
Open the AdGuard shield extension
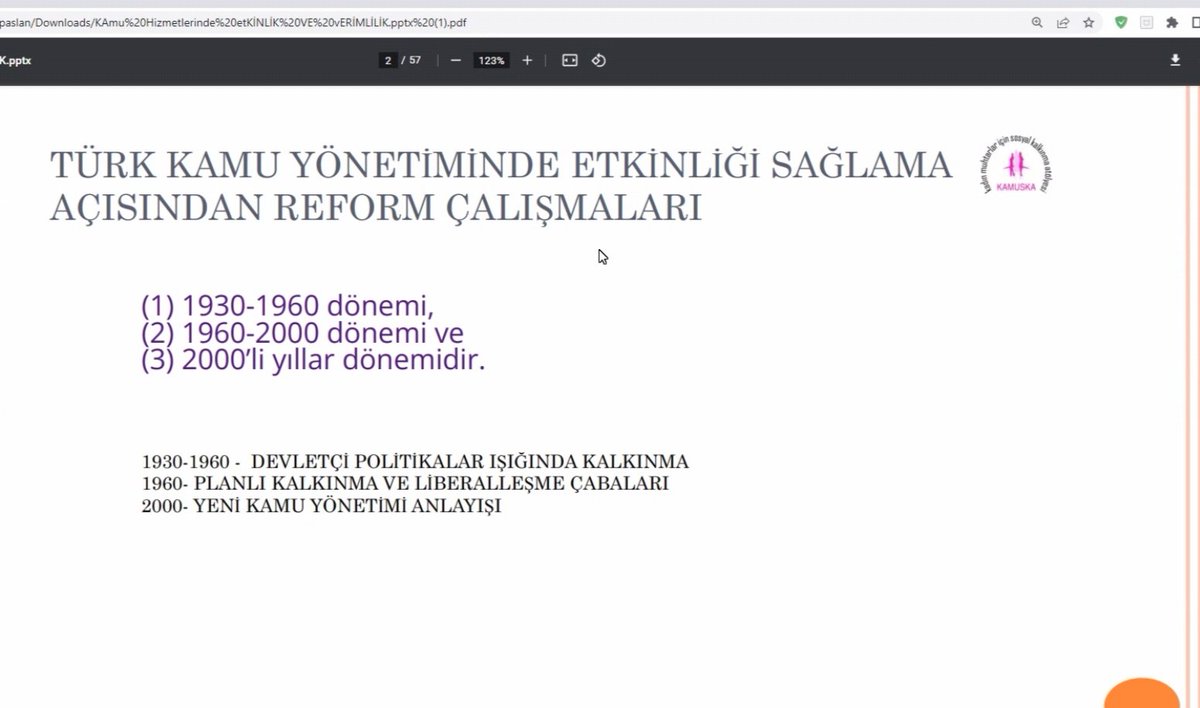click(x=1120, y=20)
